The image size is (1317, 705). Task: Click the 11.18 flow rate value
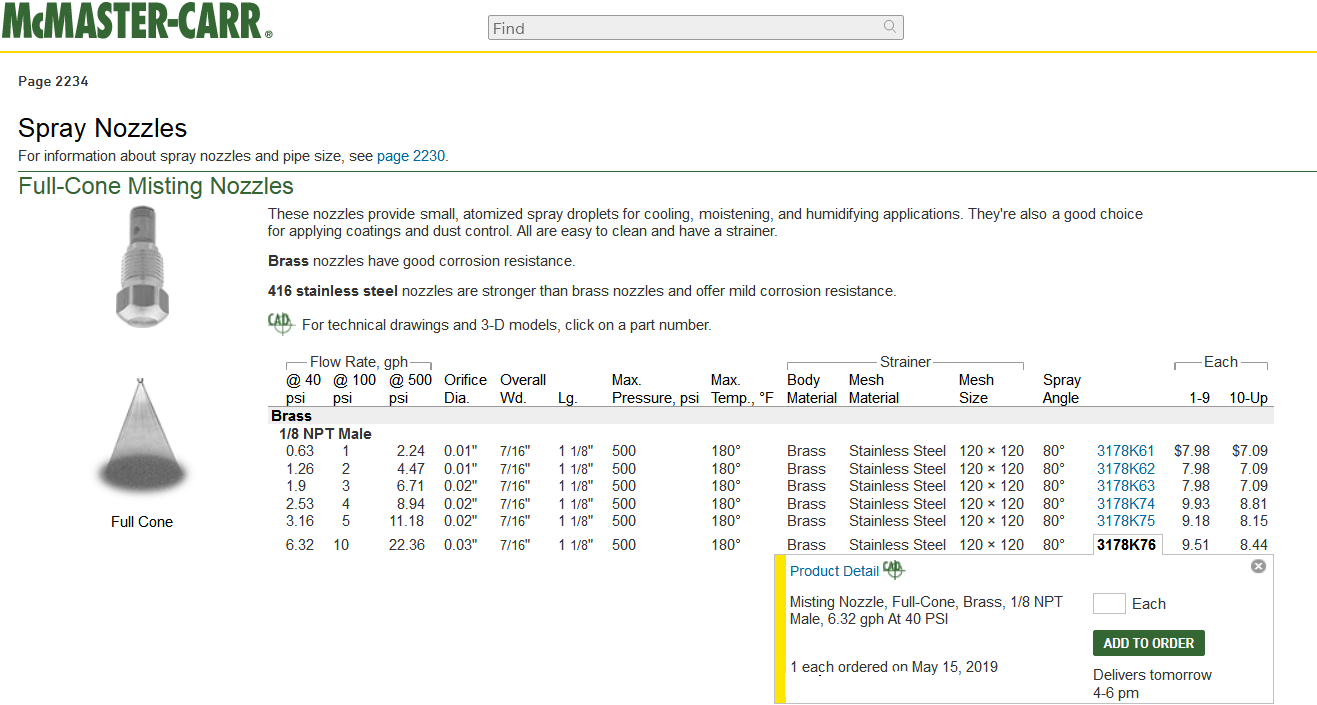coord(407,521)
